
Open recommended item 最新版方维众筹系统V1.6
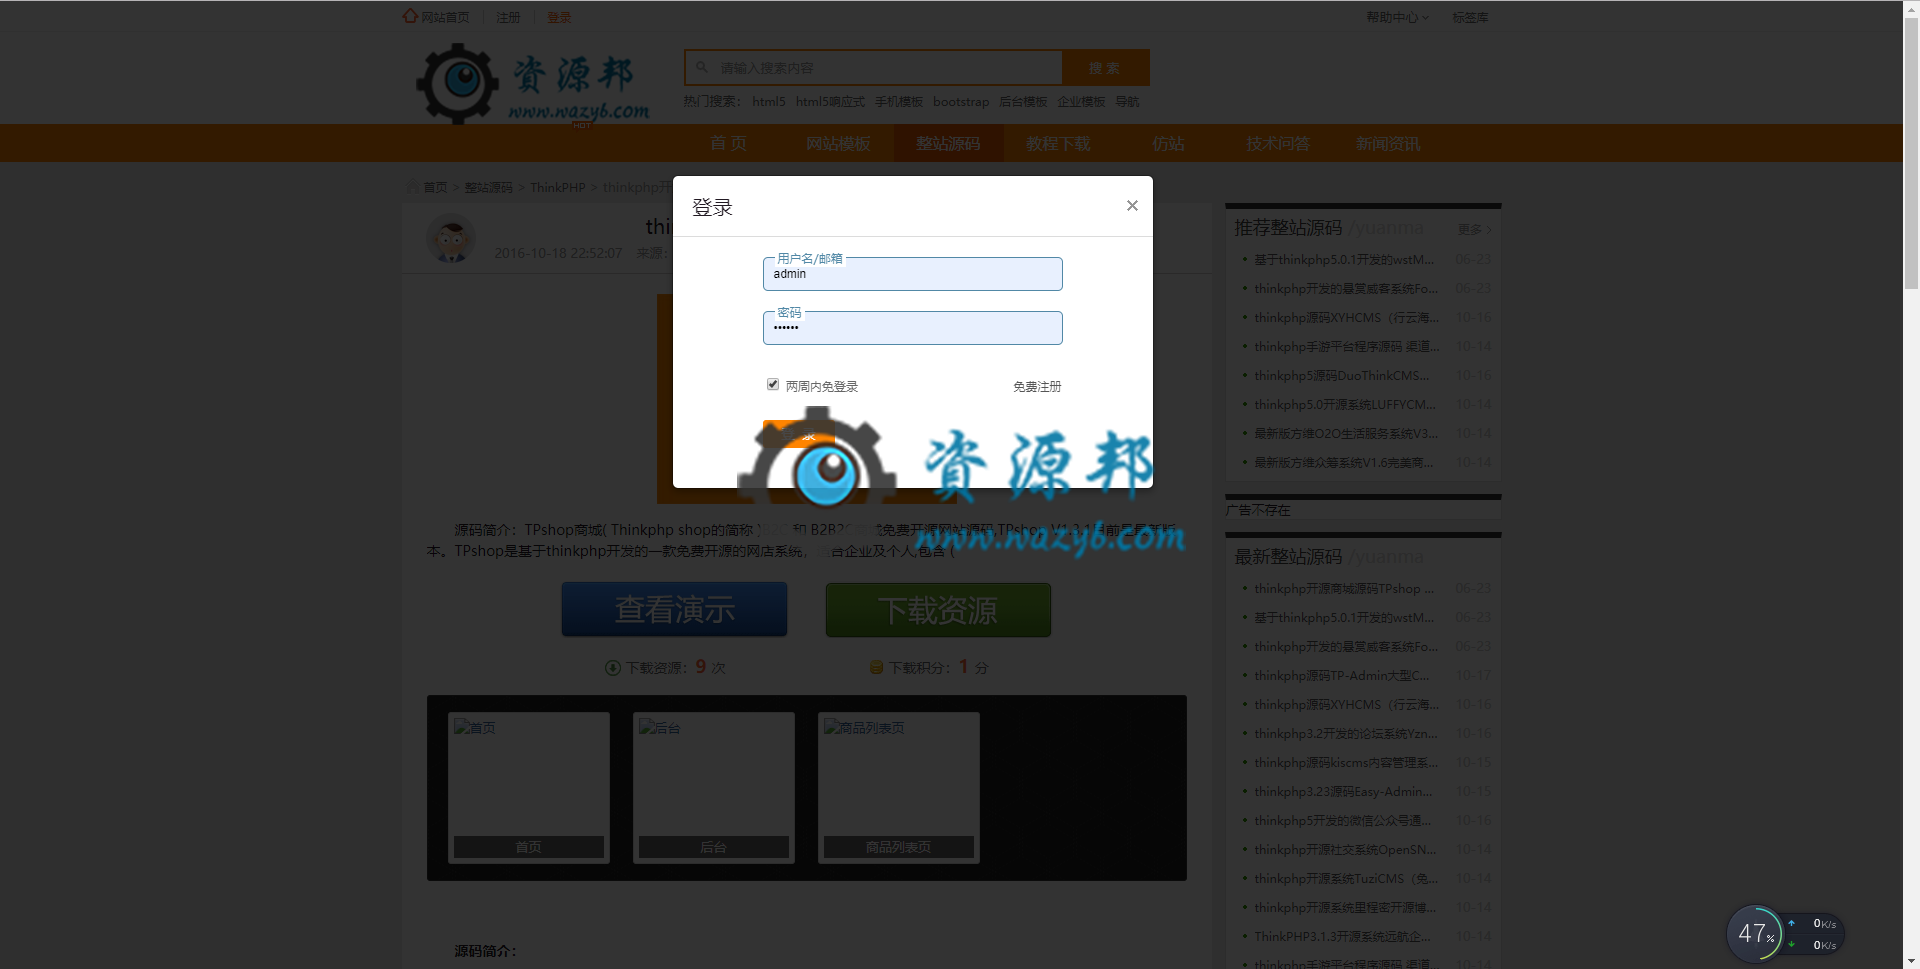pos(1344,462)
